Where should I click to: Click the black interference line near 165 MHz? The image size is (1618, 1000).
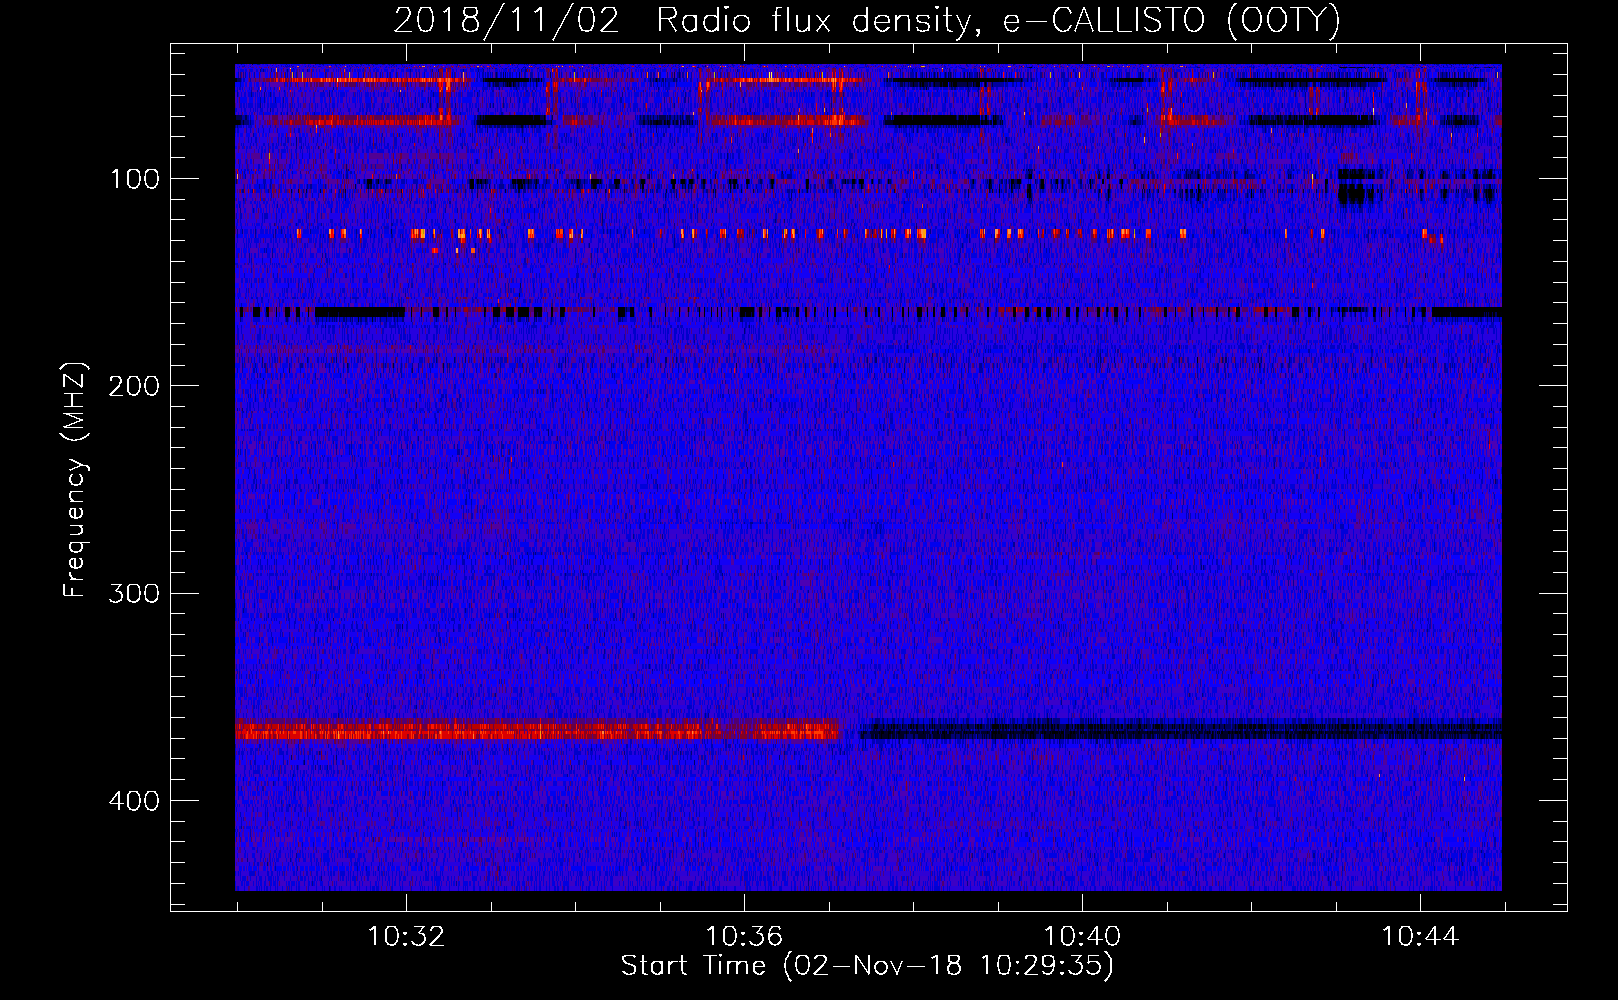[869, 313]
